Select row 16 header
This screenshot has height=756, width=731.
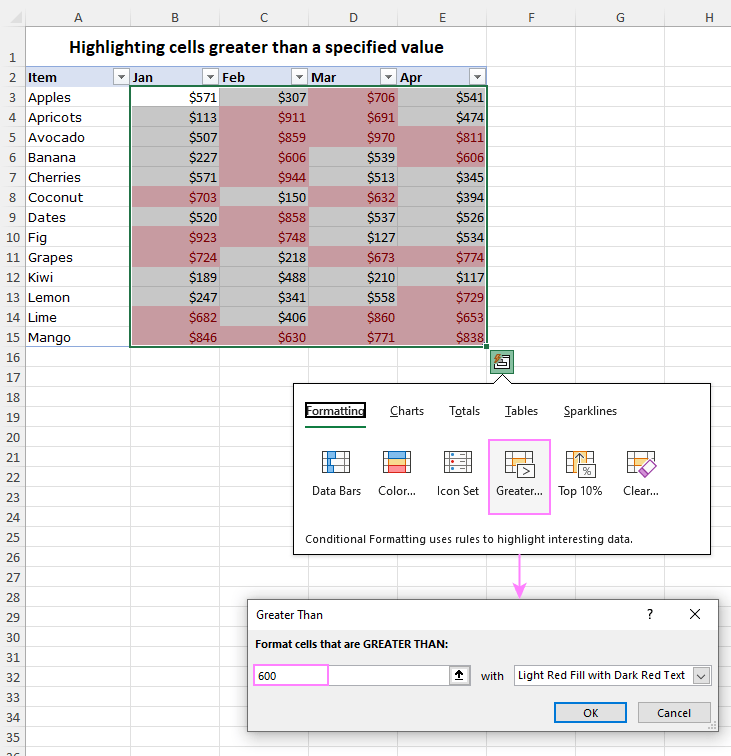[13, 357]
